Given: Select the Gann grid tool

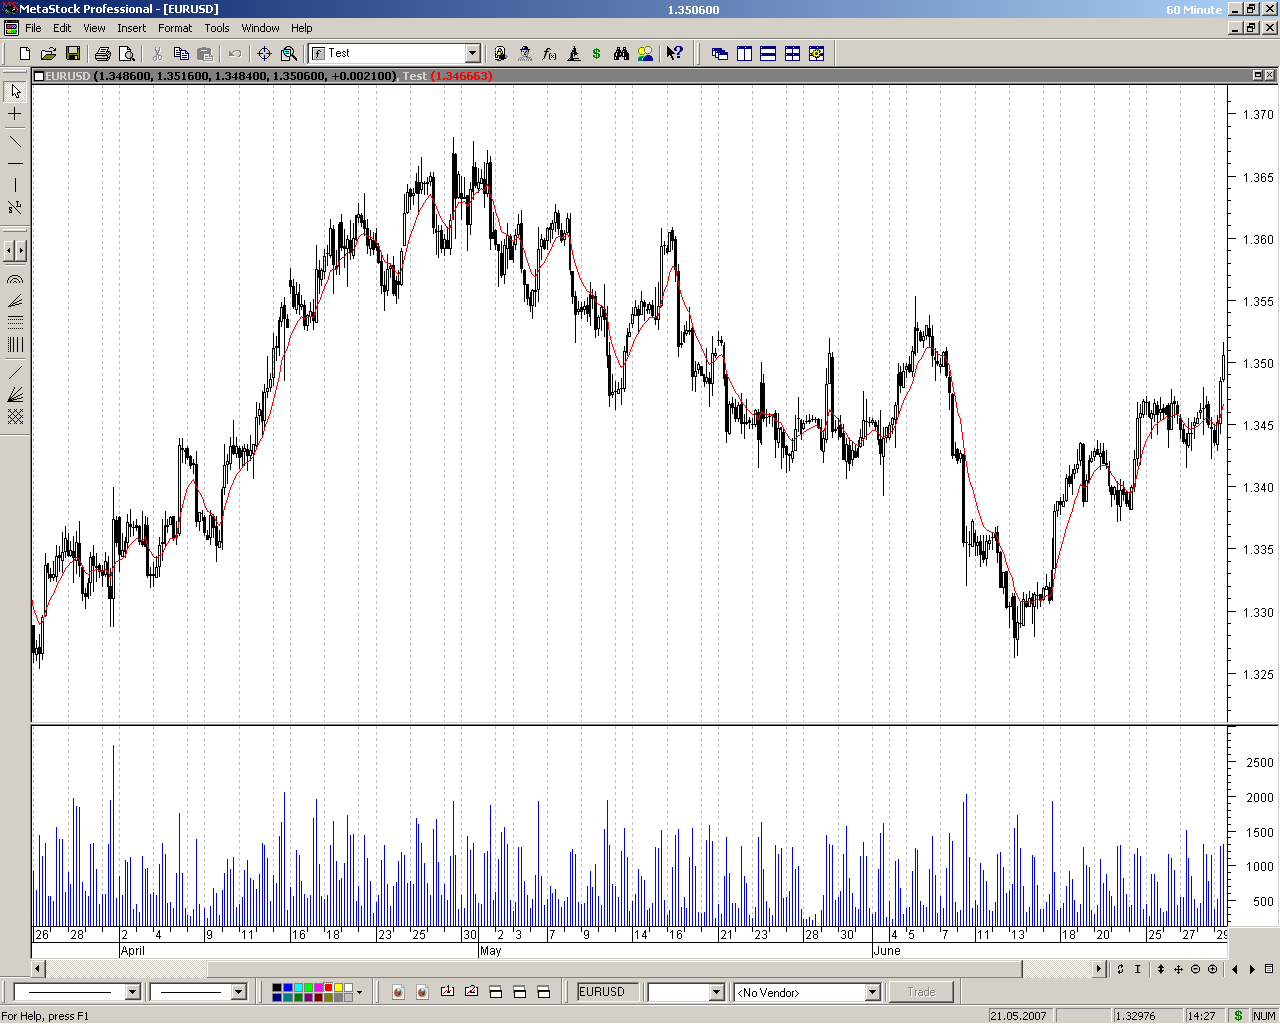Looking at the screenshot, I should coord(15,417).
